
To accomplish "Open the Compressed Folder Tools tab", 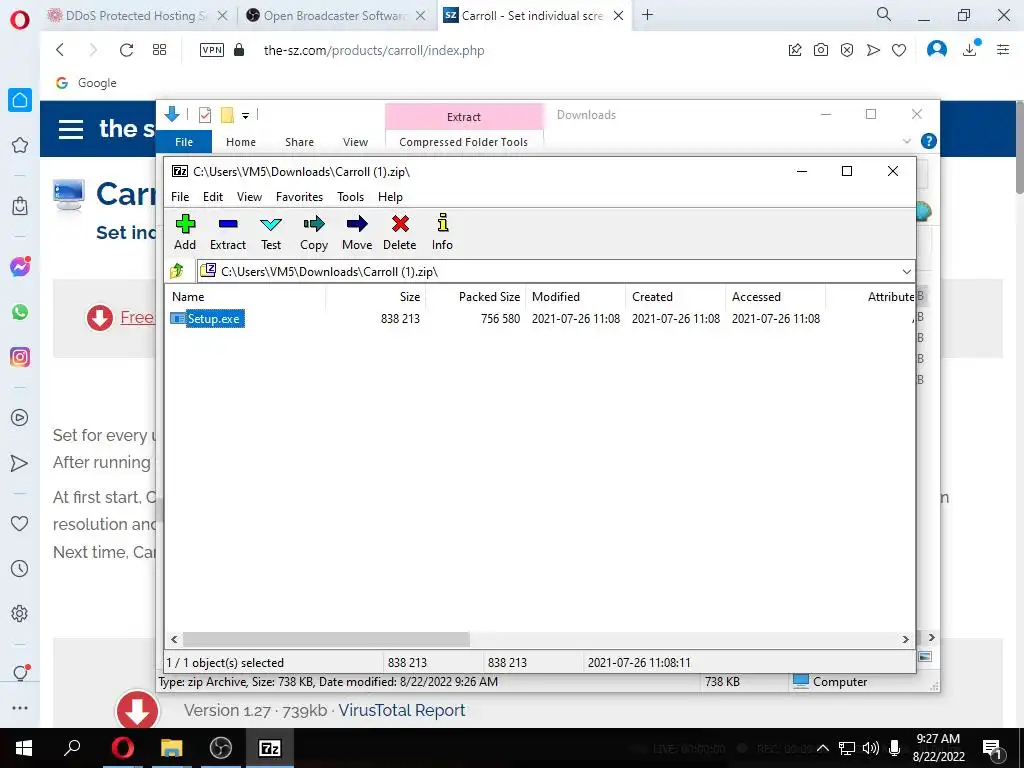I will (x=463, y=142).
